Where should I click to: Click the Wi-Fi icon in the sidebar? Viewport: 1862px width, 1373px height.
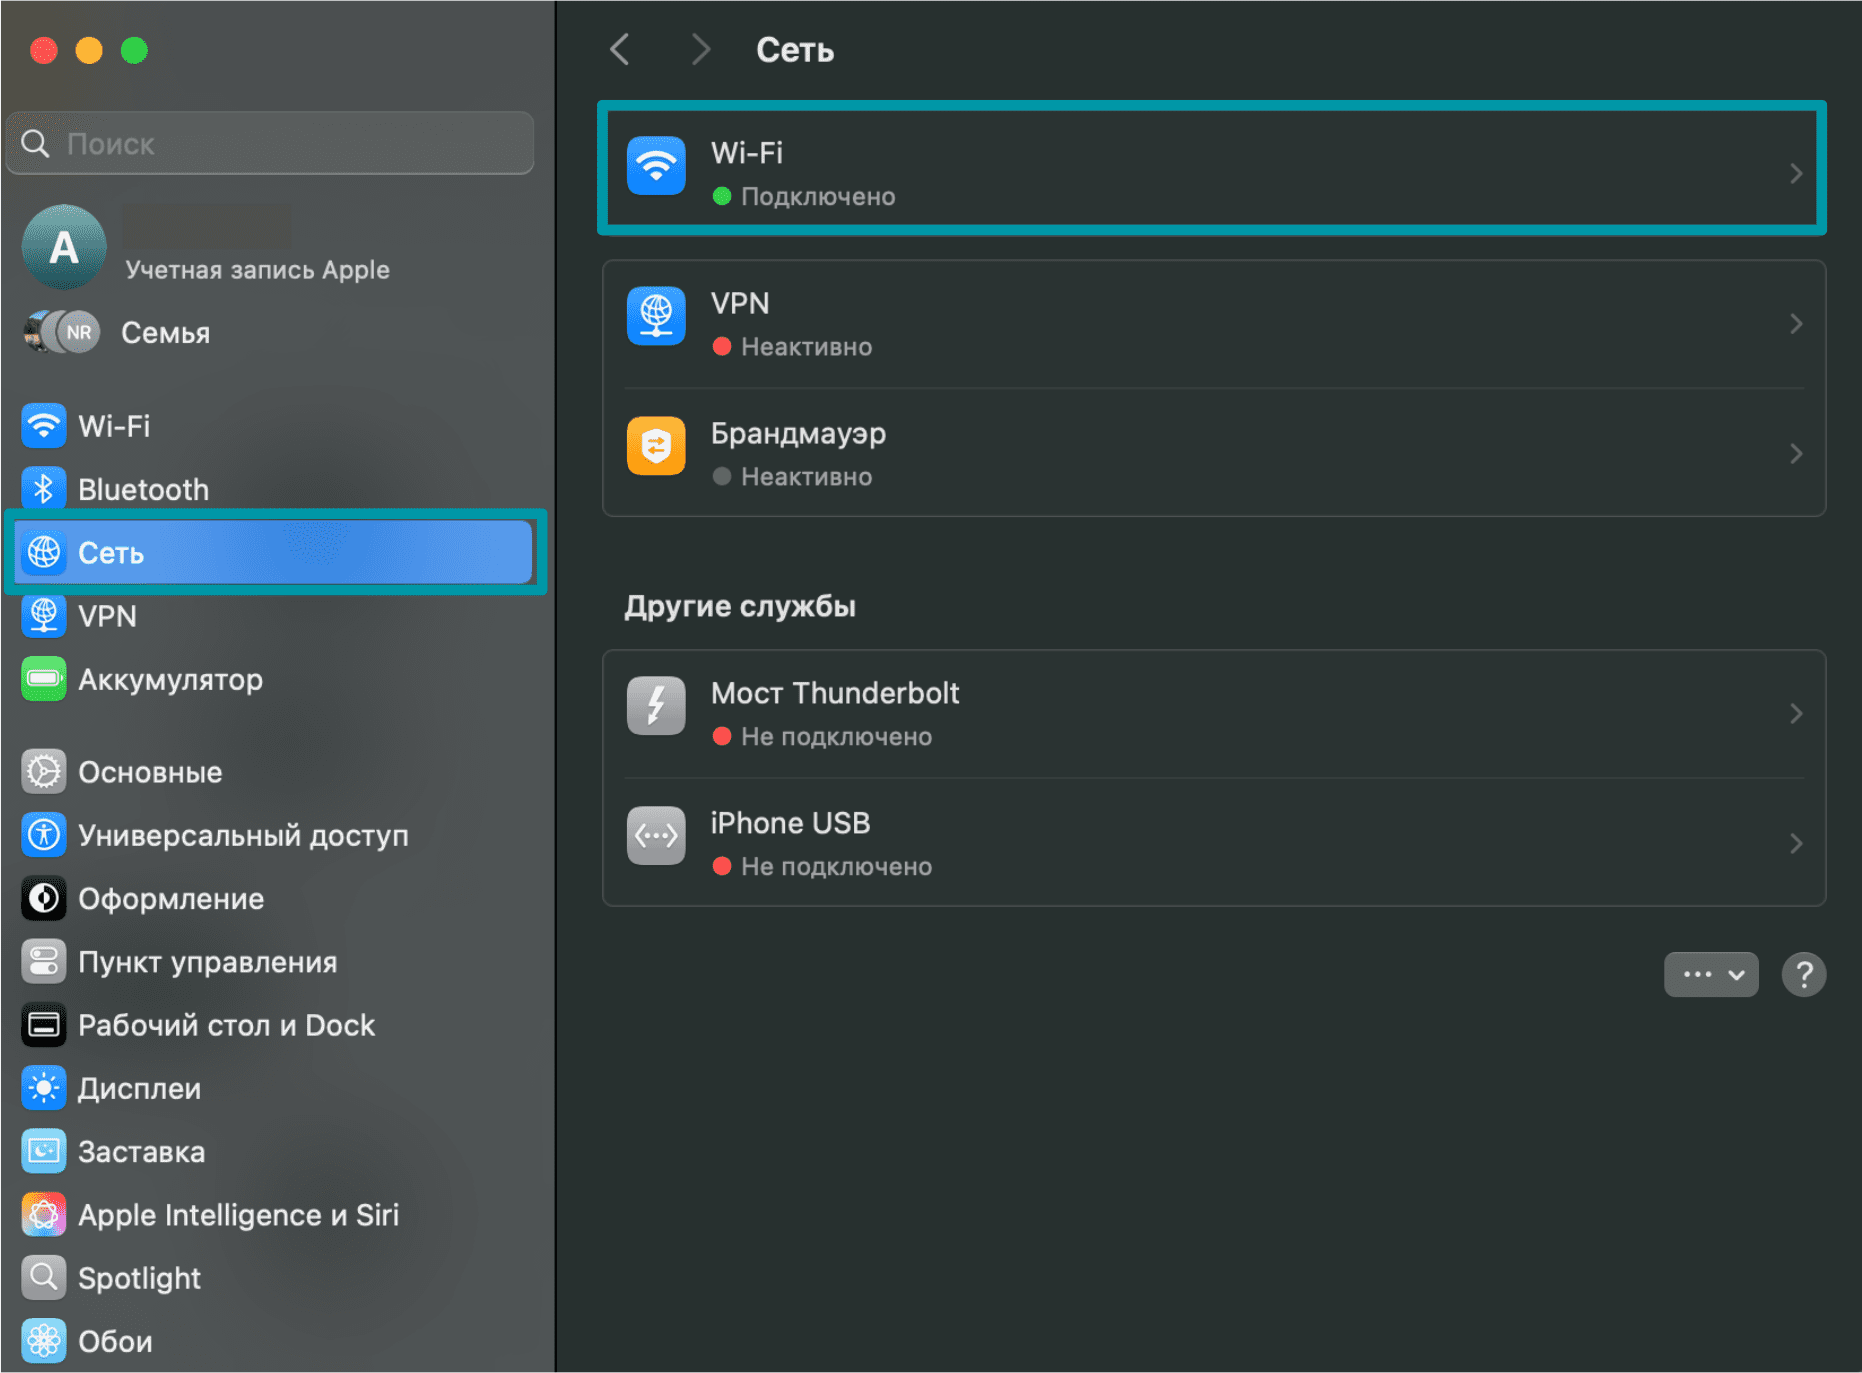click(x=43, y=426)
